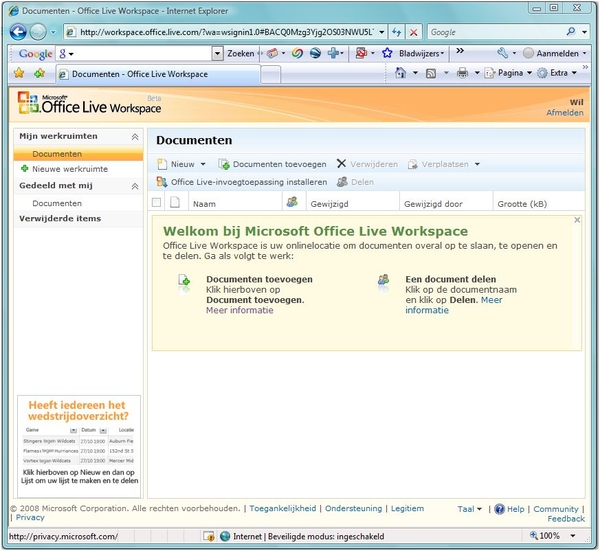Click the zoom magnifier in status bar
600x551 pixels.
tap(534, 535)
